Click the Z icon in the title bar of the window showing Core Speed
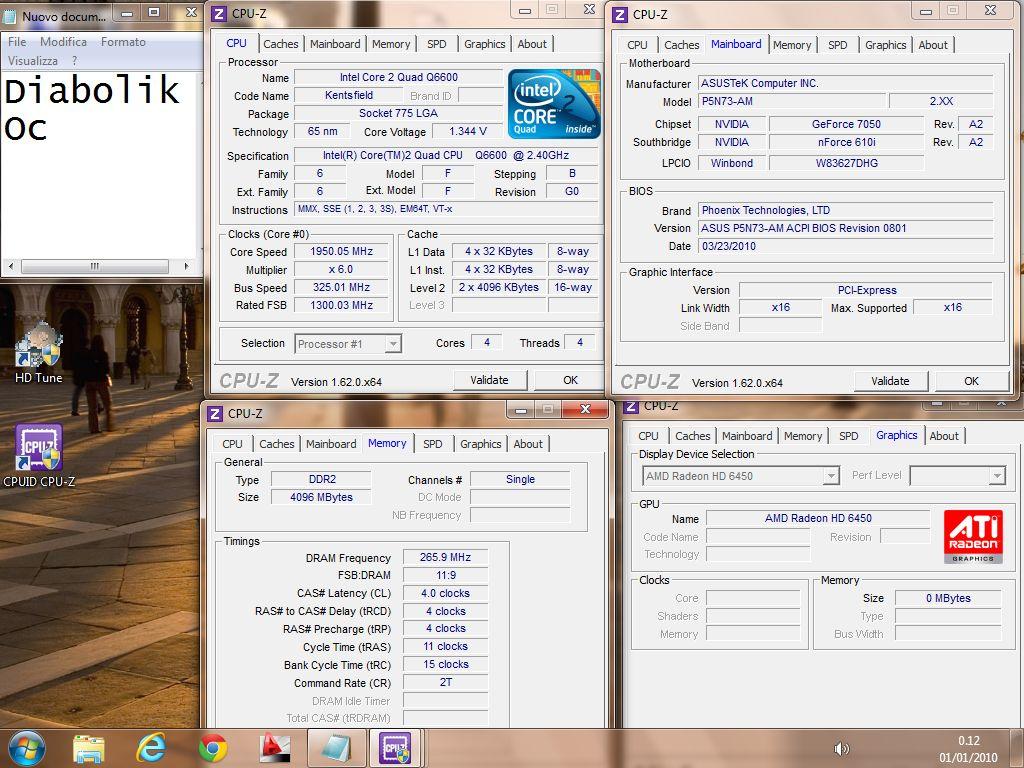Viewport: 1024px width, 768px height. (219, 13)
